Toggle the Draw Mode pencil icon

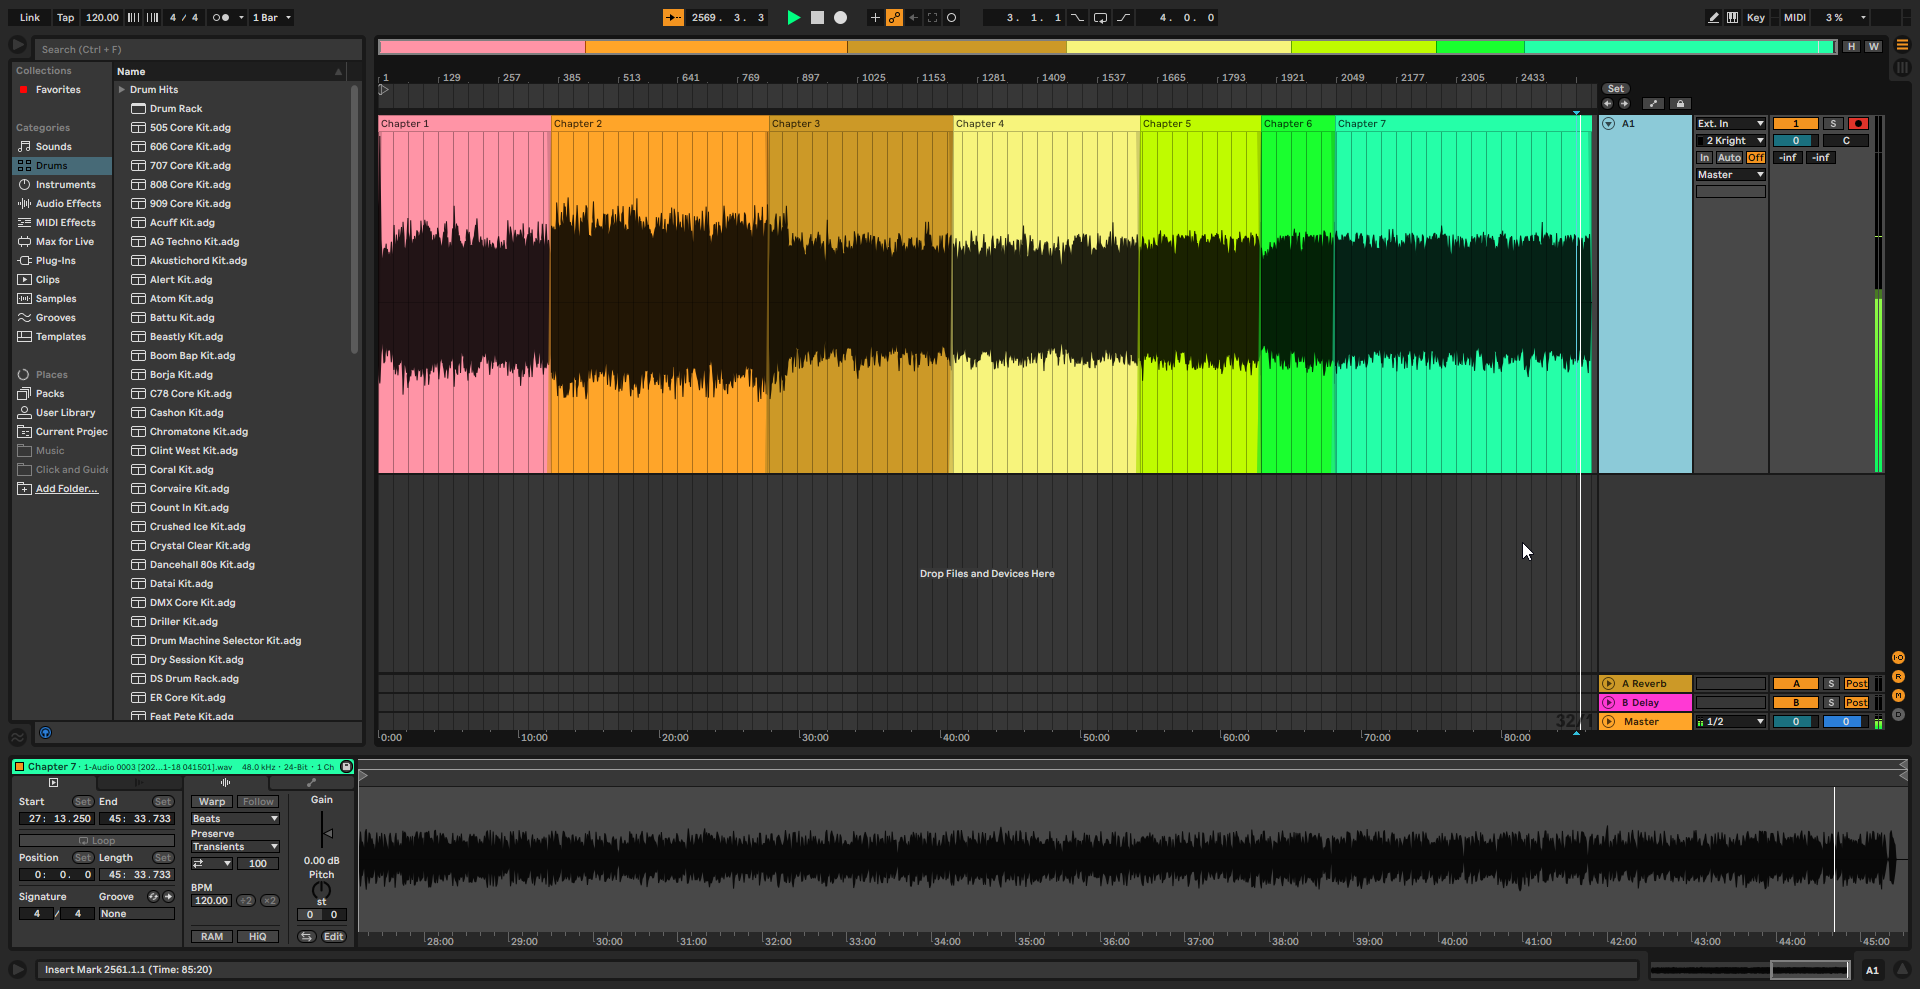(x=1713, y=17)
